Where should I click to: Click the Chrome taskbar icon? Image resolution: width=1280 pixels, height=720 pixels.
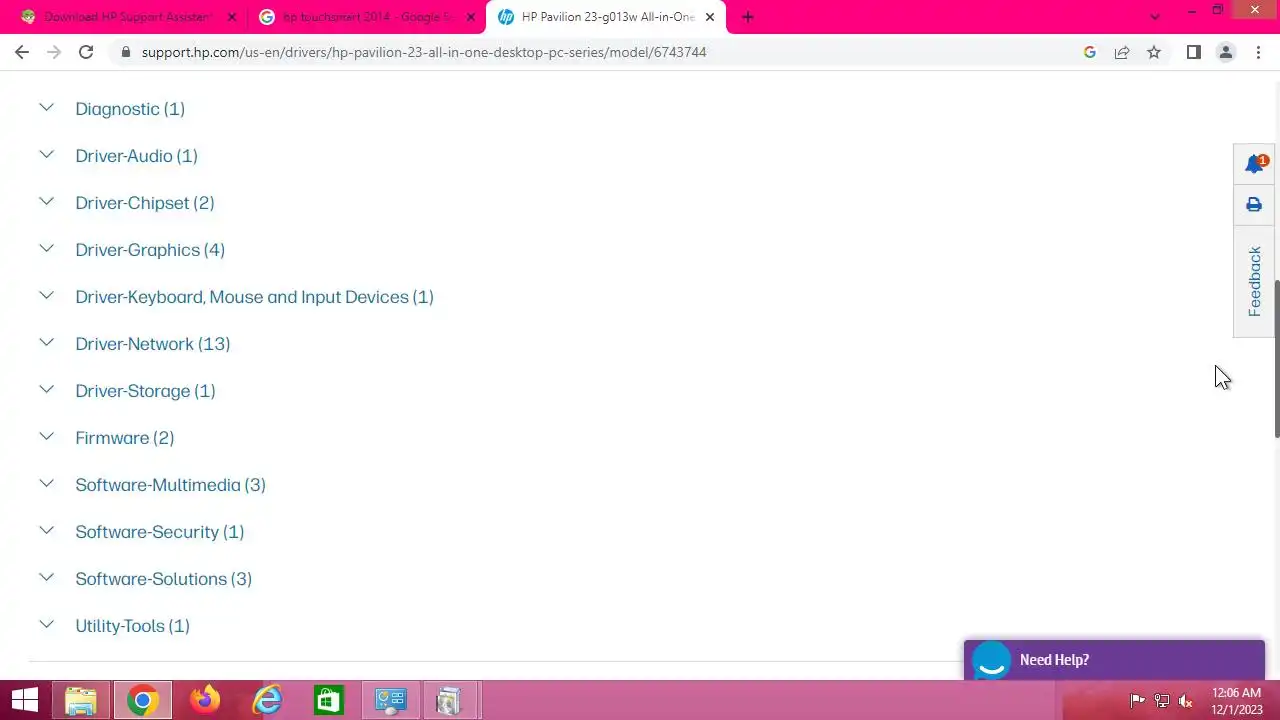143,700
